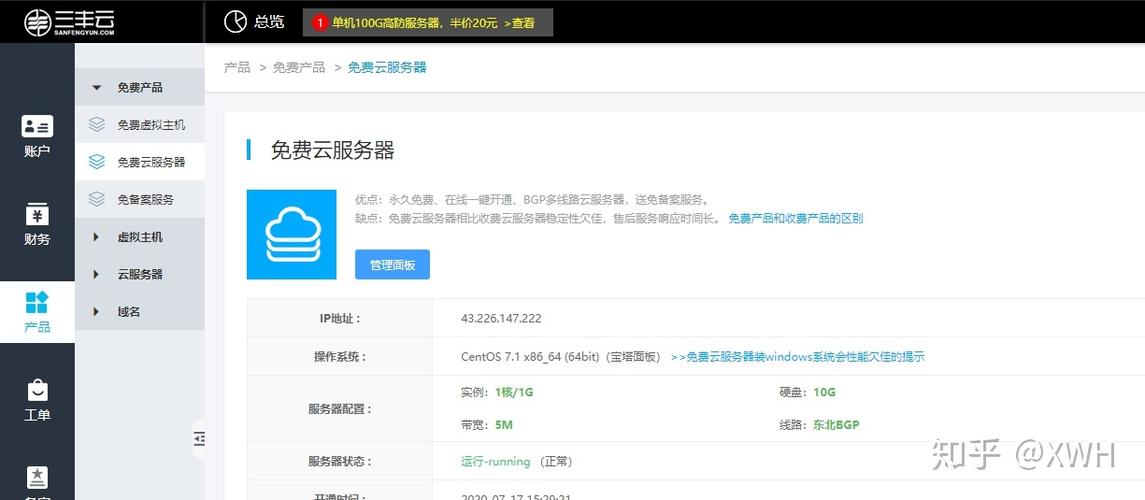Select the 免费云服务器 menu item
The image size is (1145, 500).
tap(139, 162)
